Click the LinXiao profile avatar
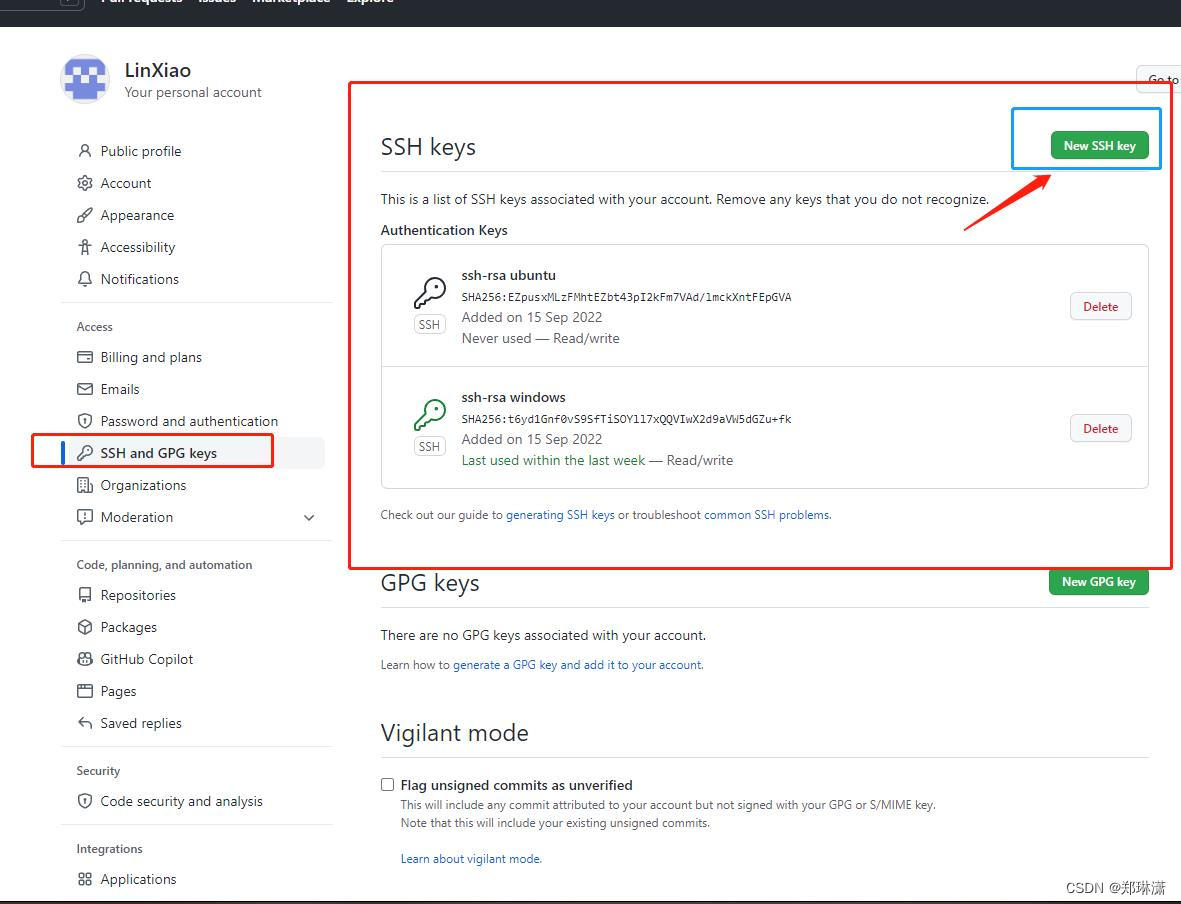 (x=85, y=79)
